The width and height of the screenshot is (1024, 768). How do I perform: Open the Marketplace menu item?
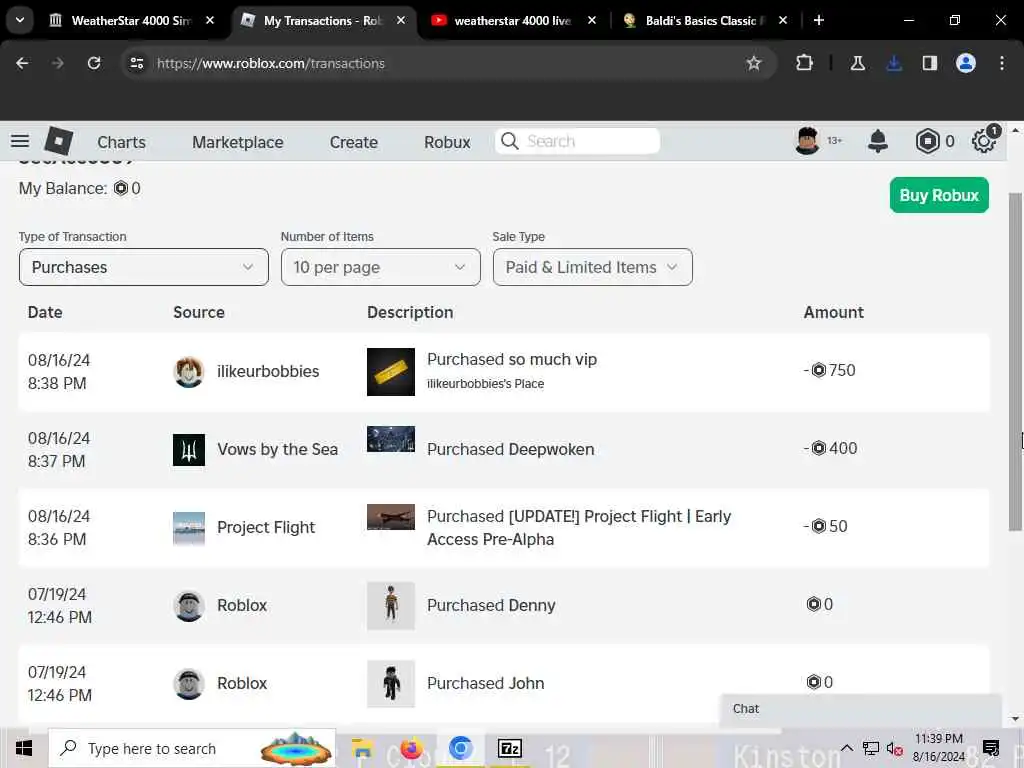[x=238, y=142]
